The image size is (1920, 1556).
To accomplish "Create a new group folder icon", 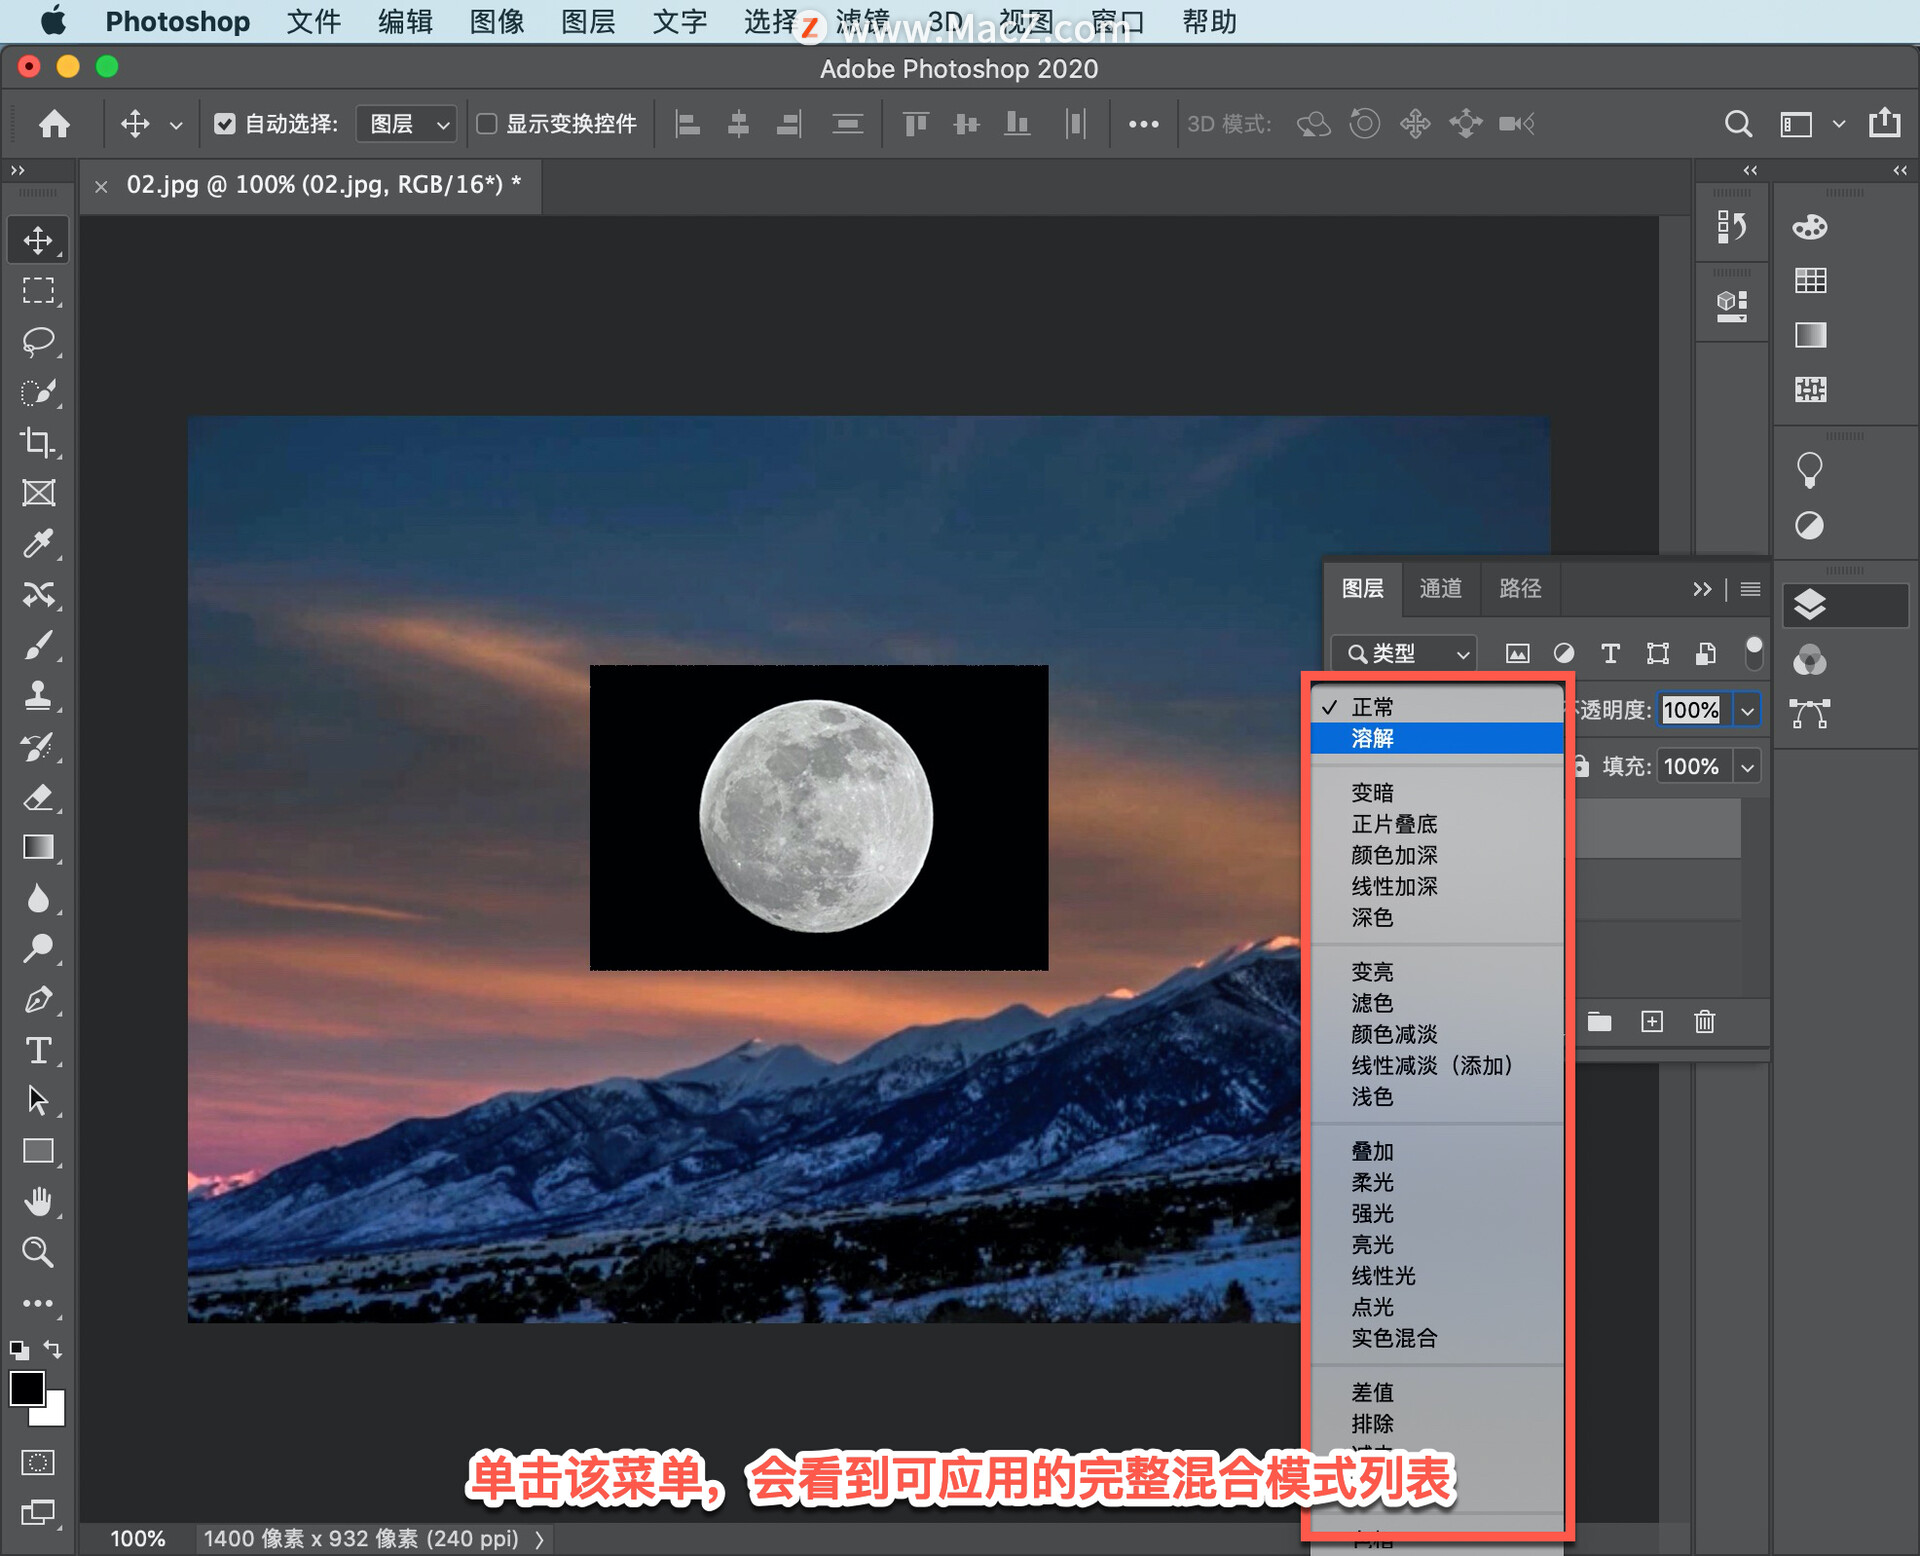I will (x=1600, y=1022).
